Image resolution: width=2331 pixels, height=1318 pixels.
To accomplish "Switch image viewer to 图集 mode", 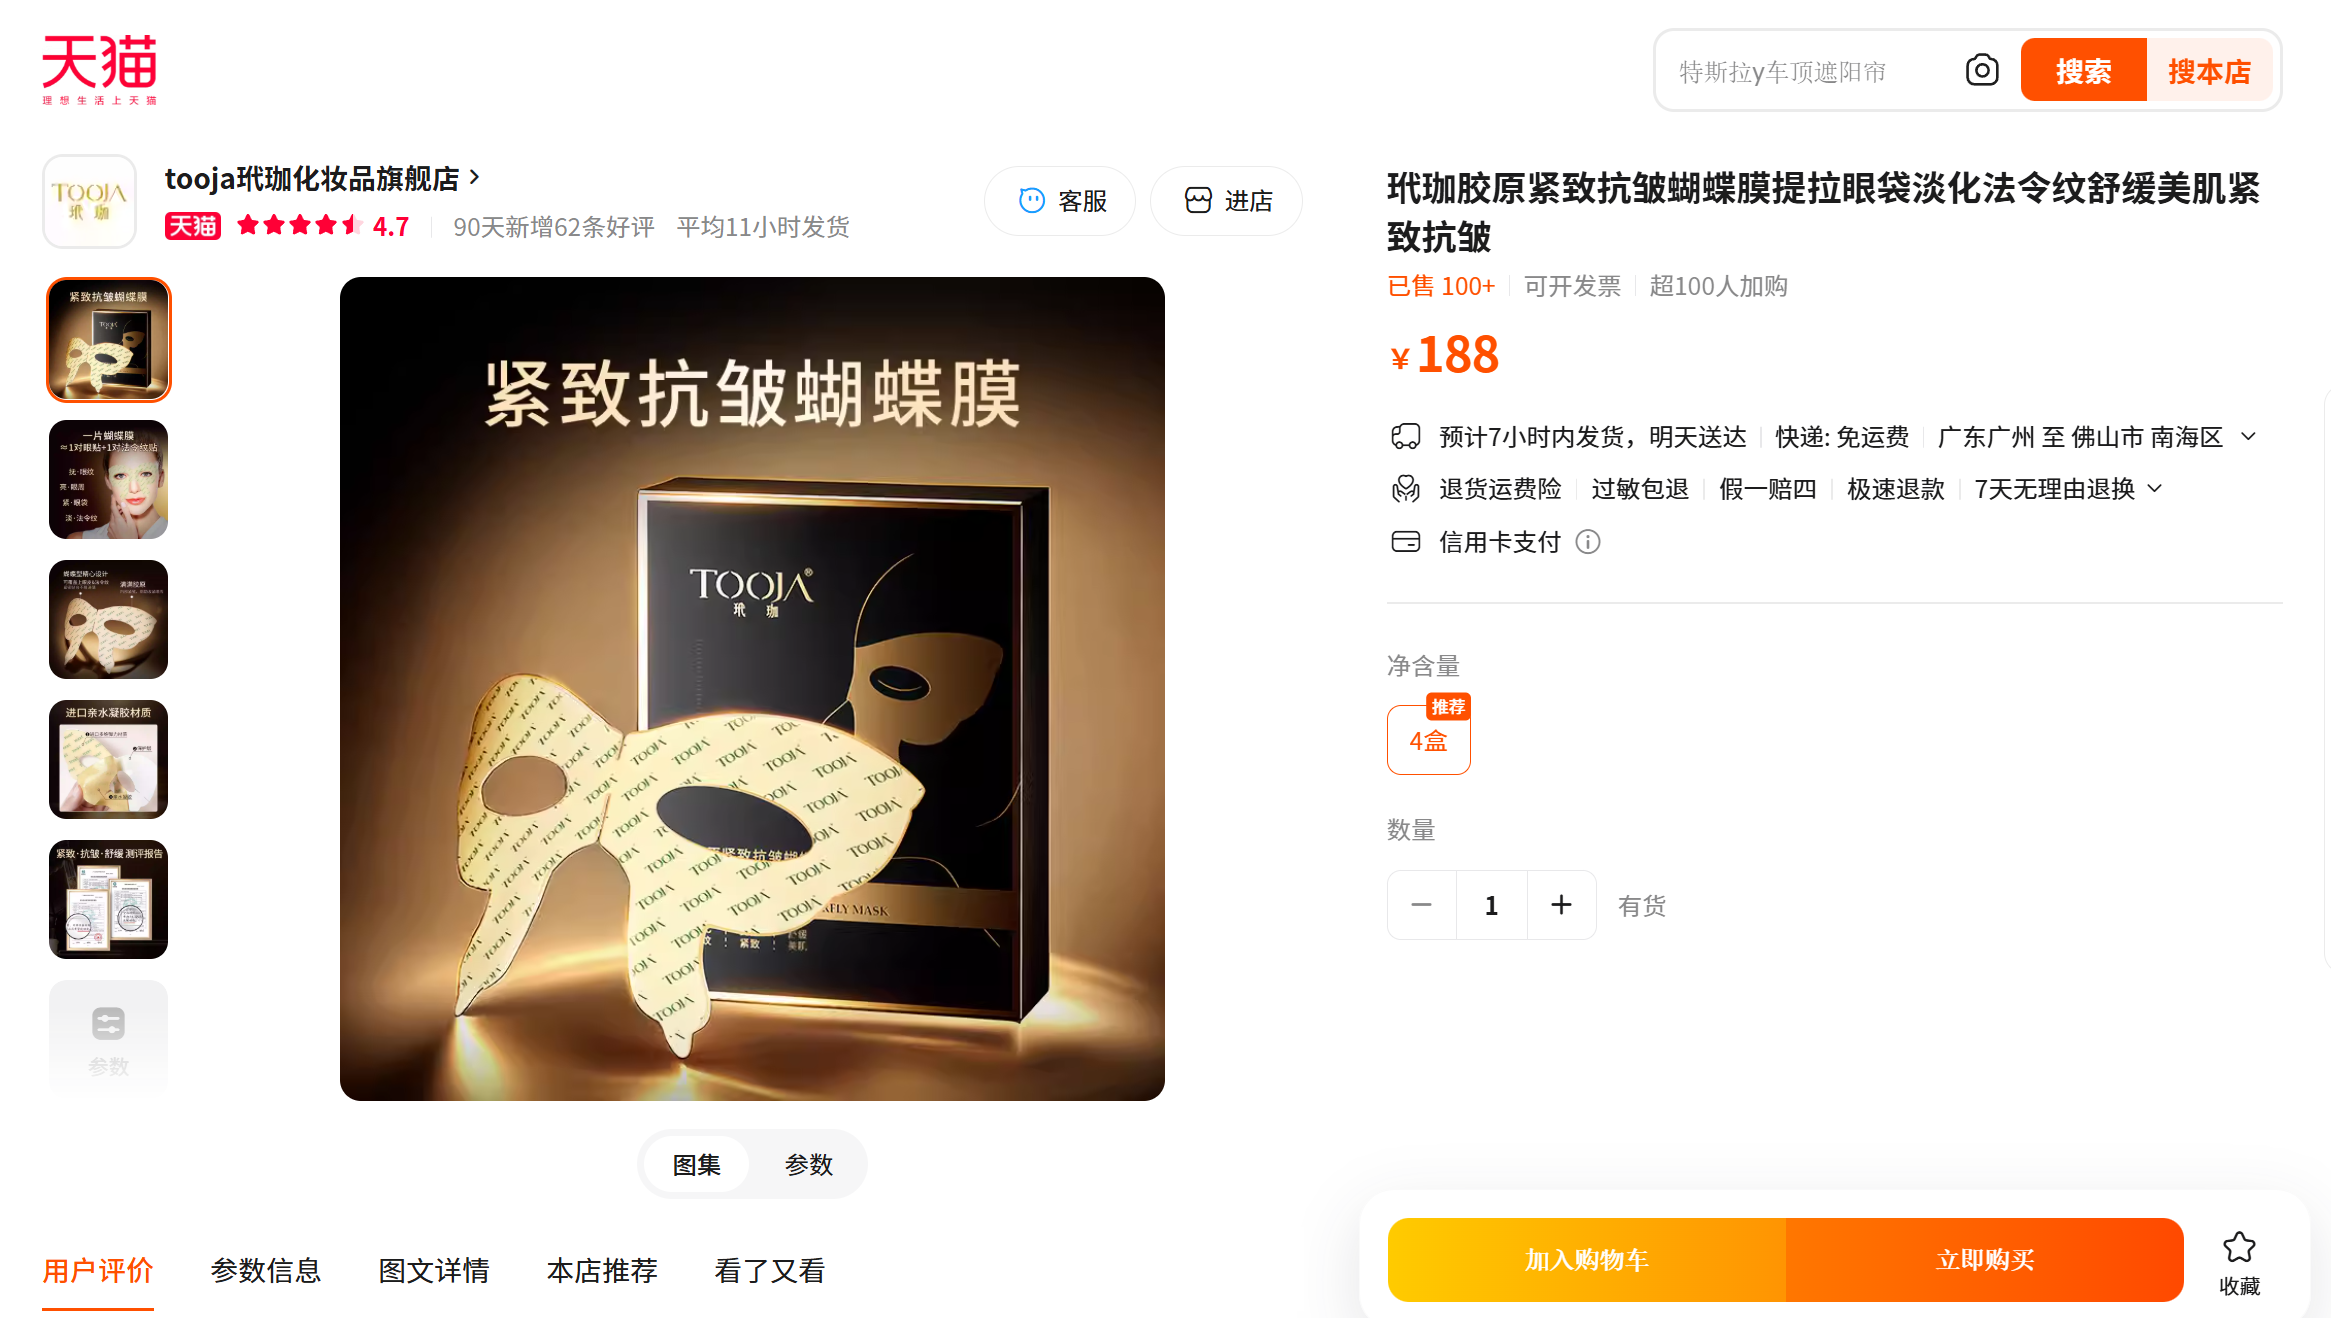I will [x=696, y=1164].
